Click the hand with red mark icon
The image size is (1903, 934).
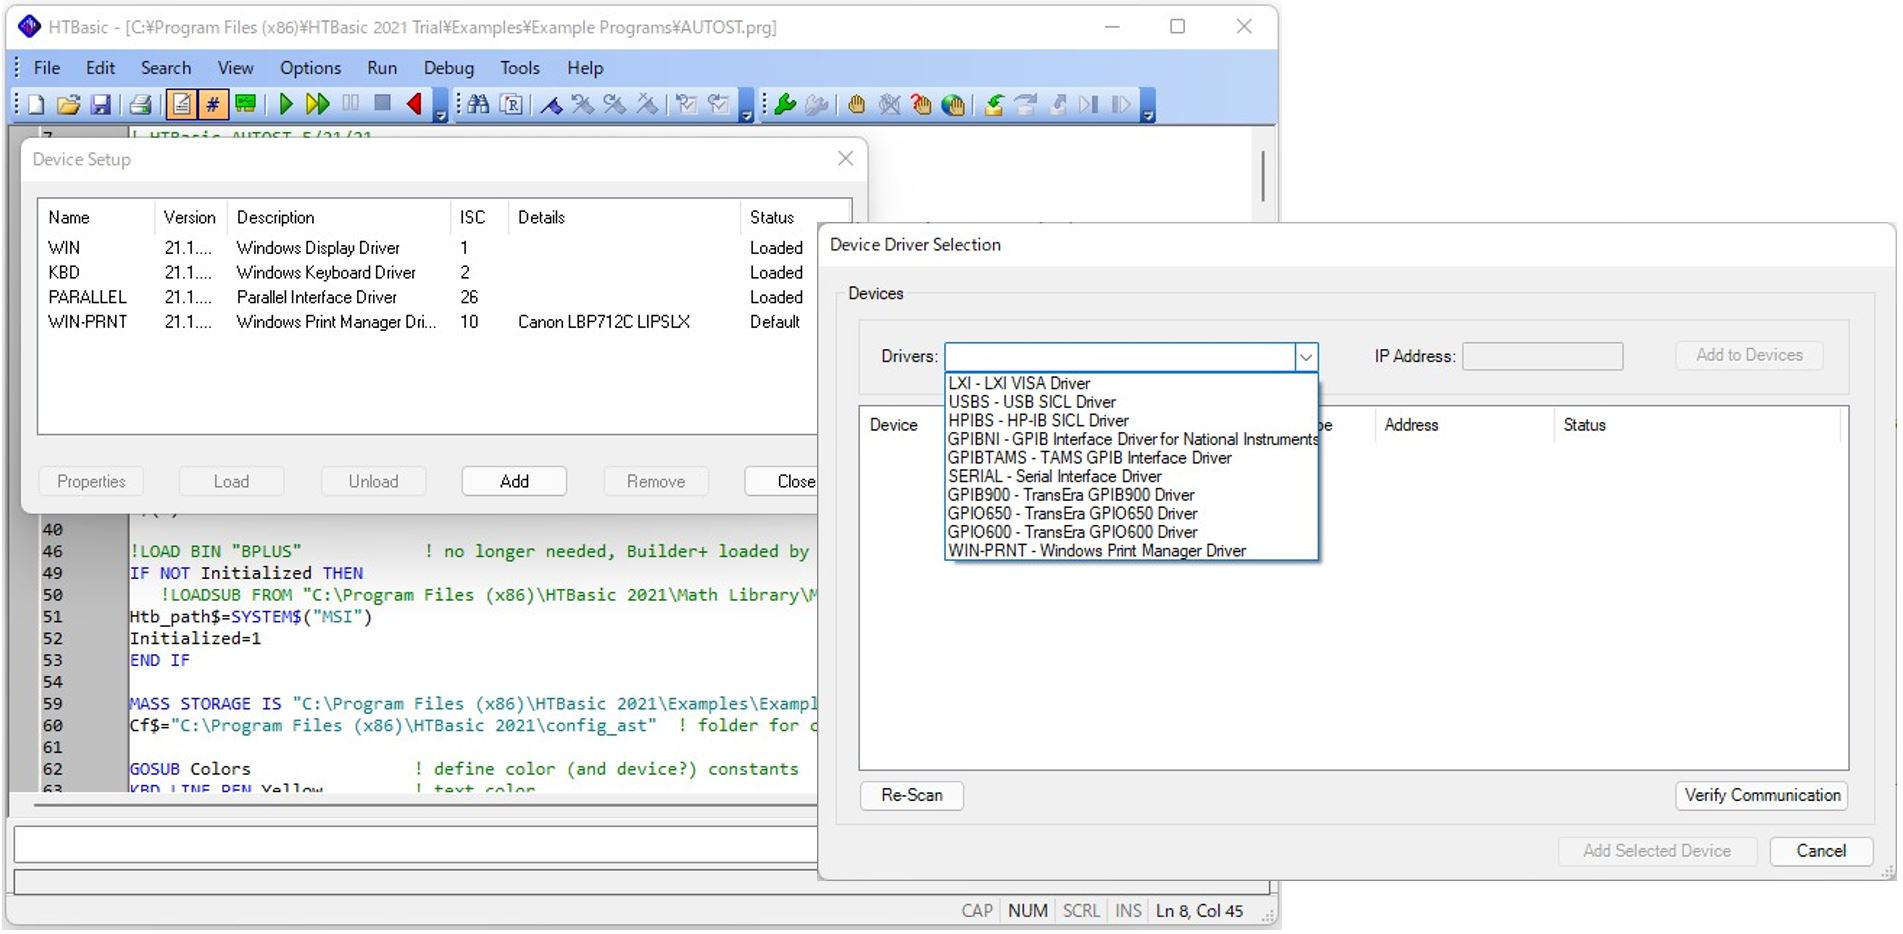pos(921,104)
